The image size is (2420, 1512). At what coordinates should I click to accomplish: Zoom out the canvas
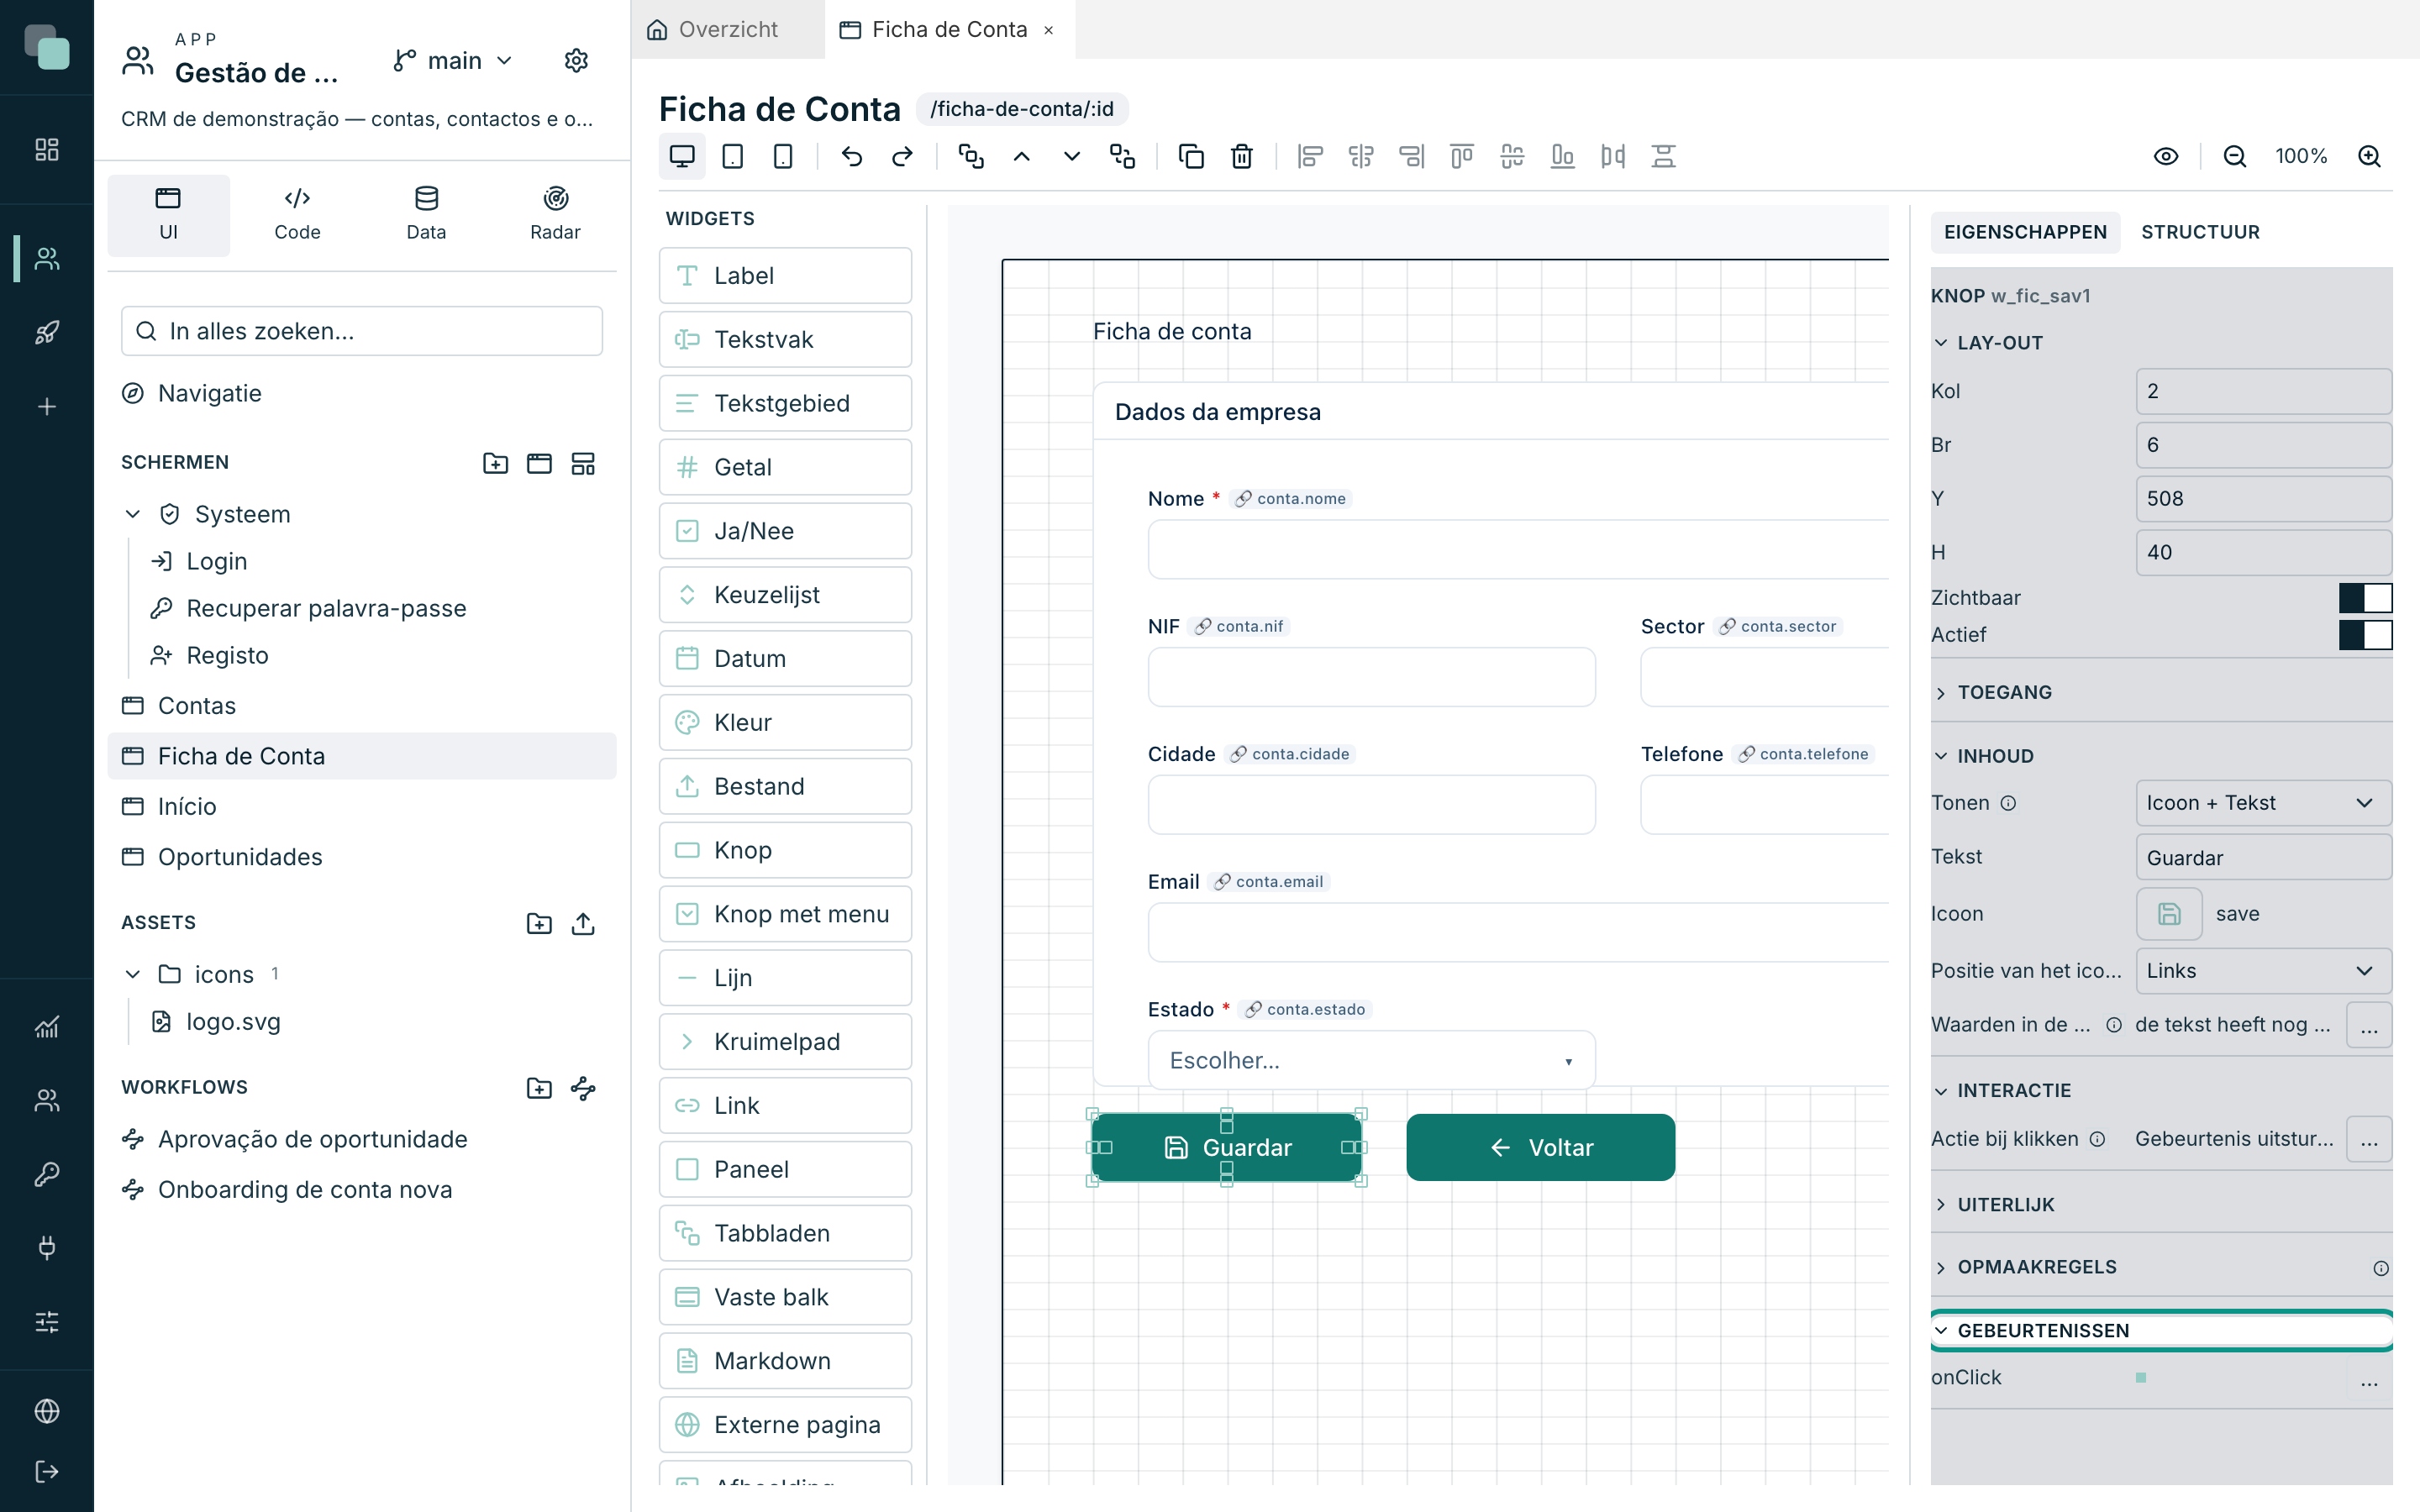(x=2235, y=156)
